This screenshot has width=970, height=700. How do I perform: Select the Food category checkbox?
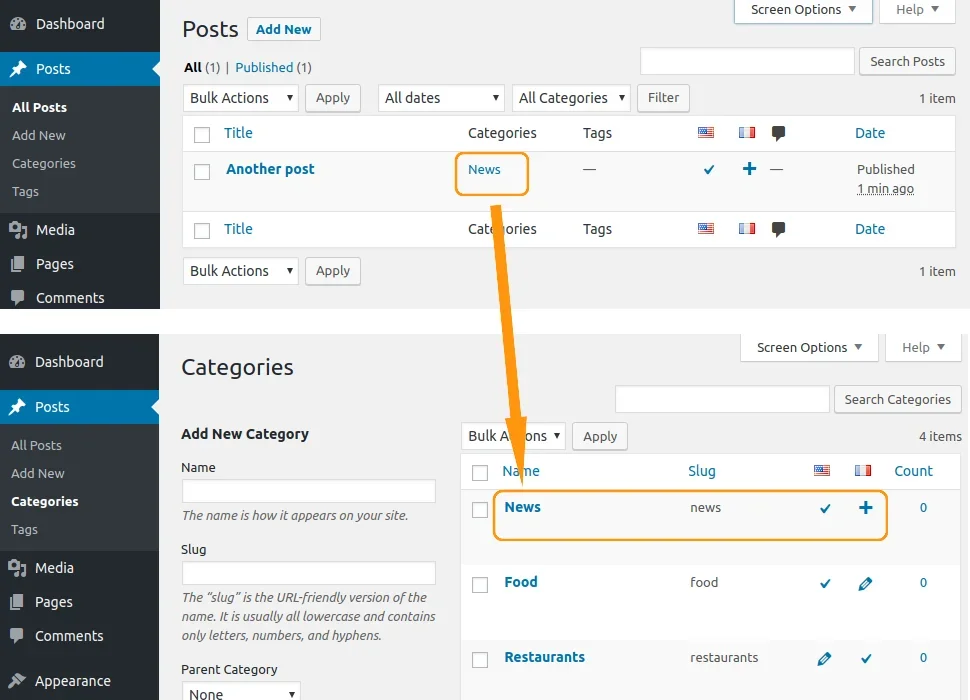[480, 584]
